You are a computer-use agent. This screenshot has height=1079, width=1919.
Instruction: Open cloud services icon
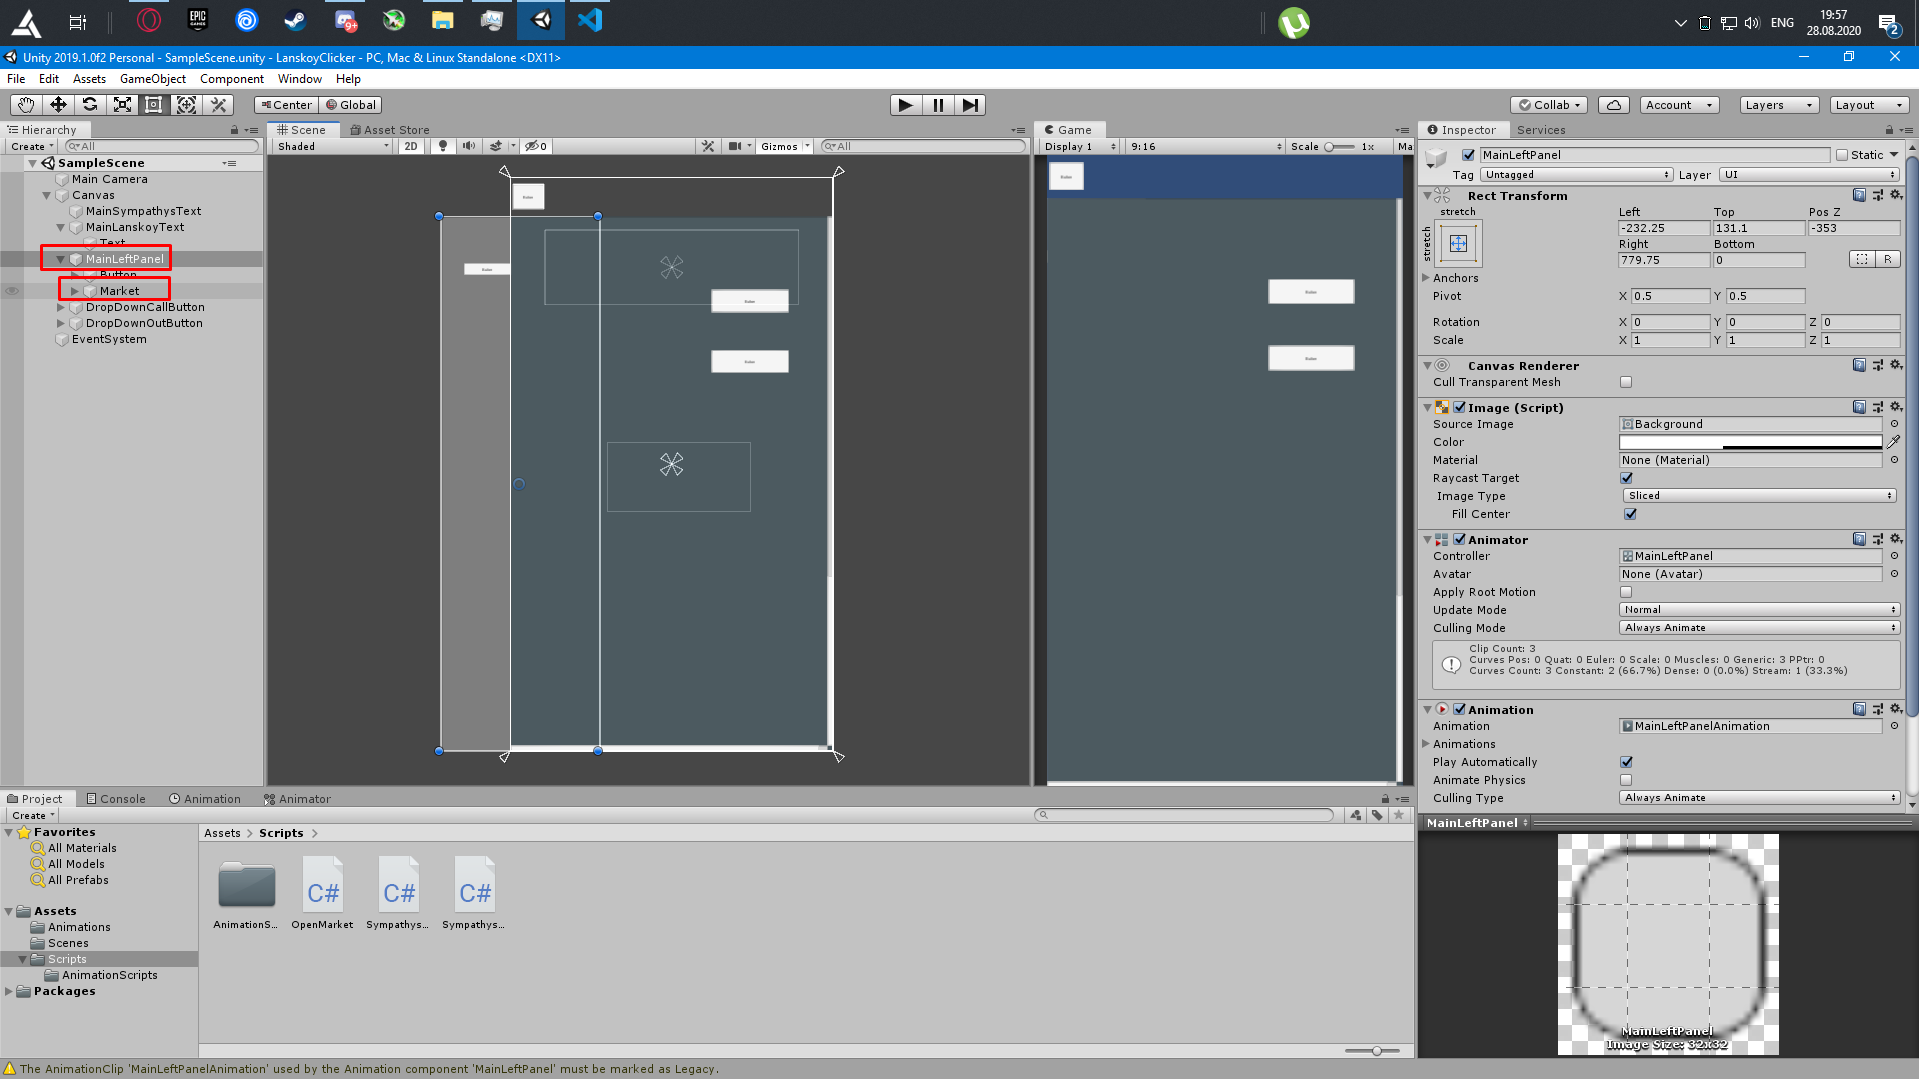point(1614,105)
